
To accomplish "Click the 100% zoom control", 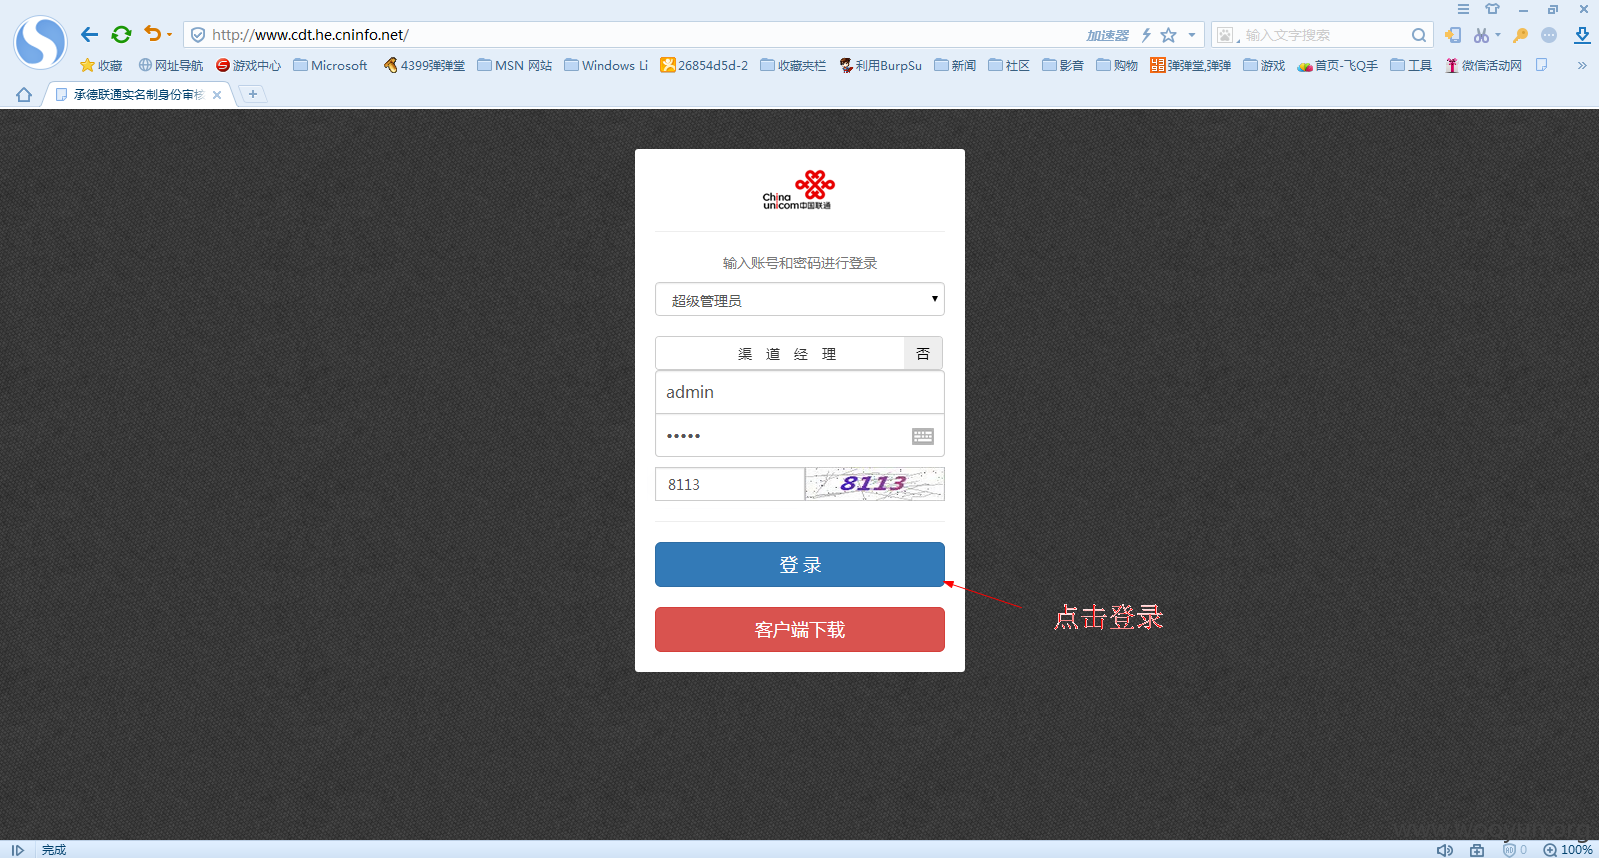I will [x=1568, y=850].
